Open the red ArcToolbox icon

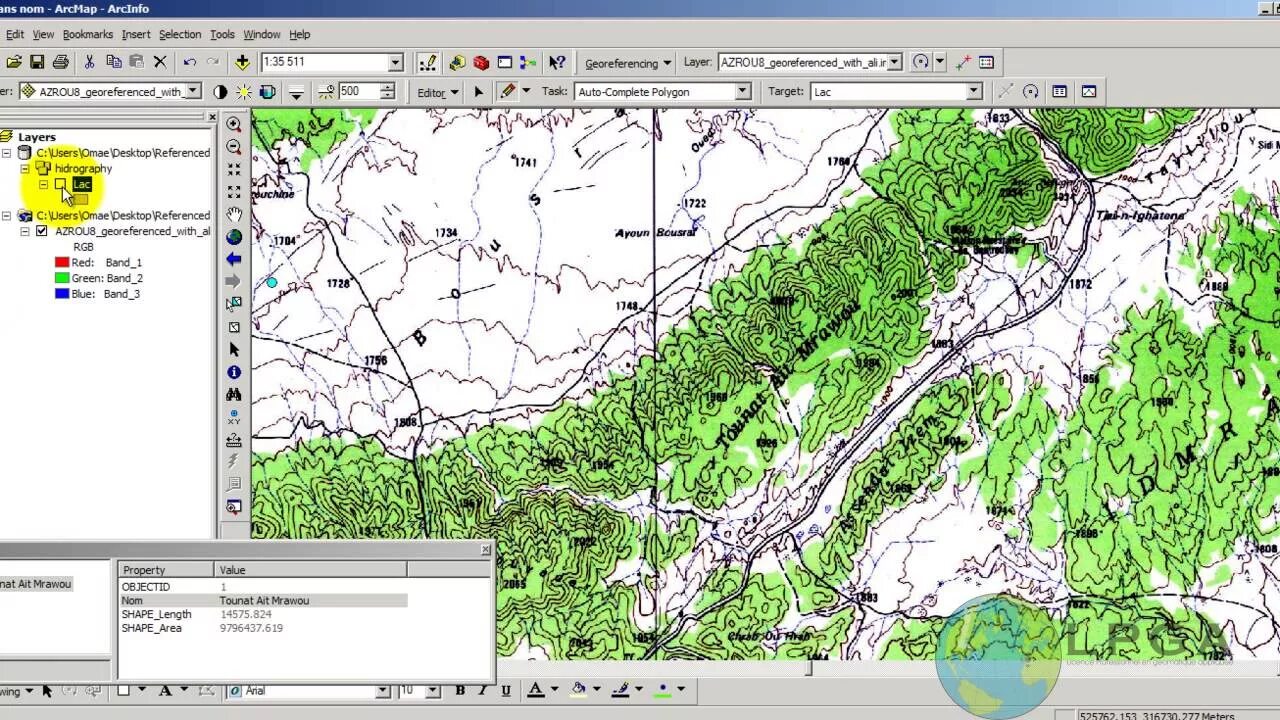481,62
